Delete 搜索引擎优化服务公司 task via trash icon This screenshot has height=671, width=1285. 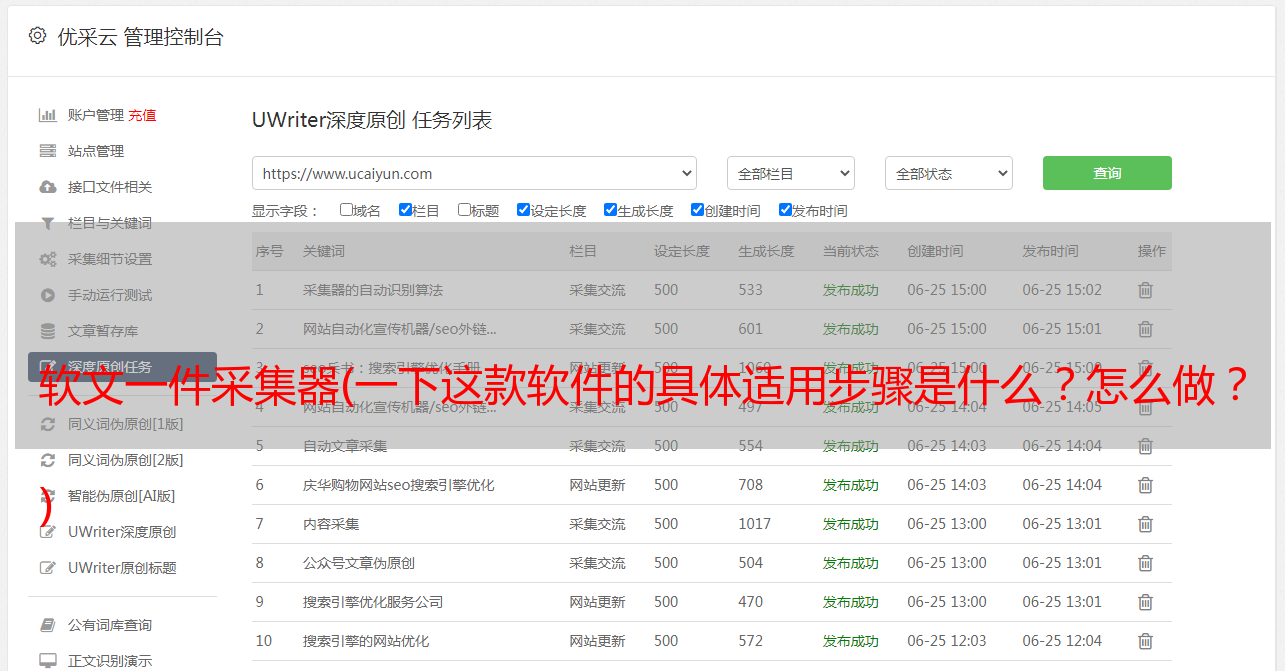click(x=1145, y=602)
